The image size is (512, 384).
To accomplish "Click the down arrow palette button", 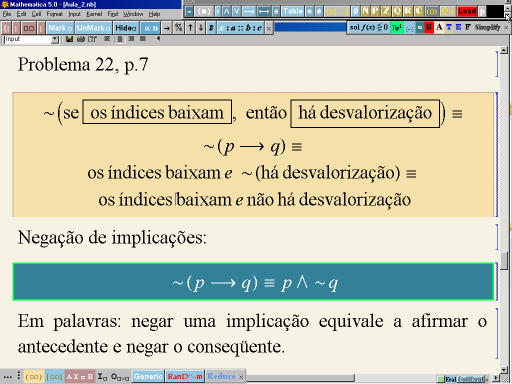I will click(201, 28).
